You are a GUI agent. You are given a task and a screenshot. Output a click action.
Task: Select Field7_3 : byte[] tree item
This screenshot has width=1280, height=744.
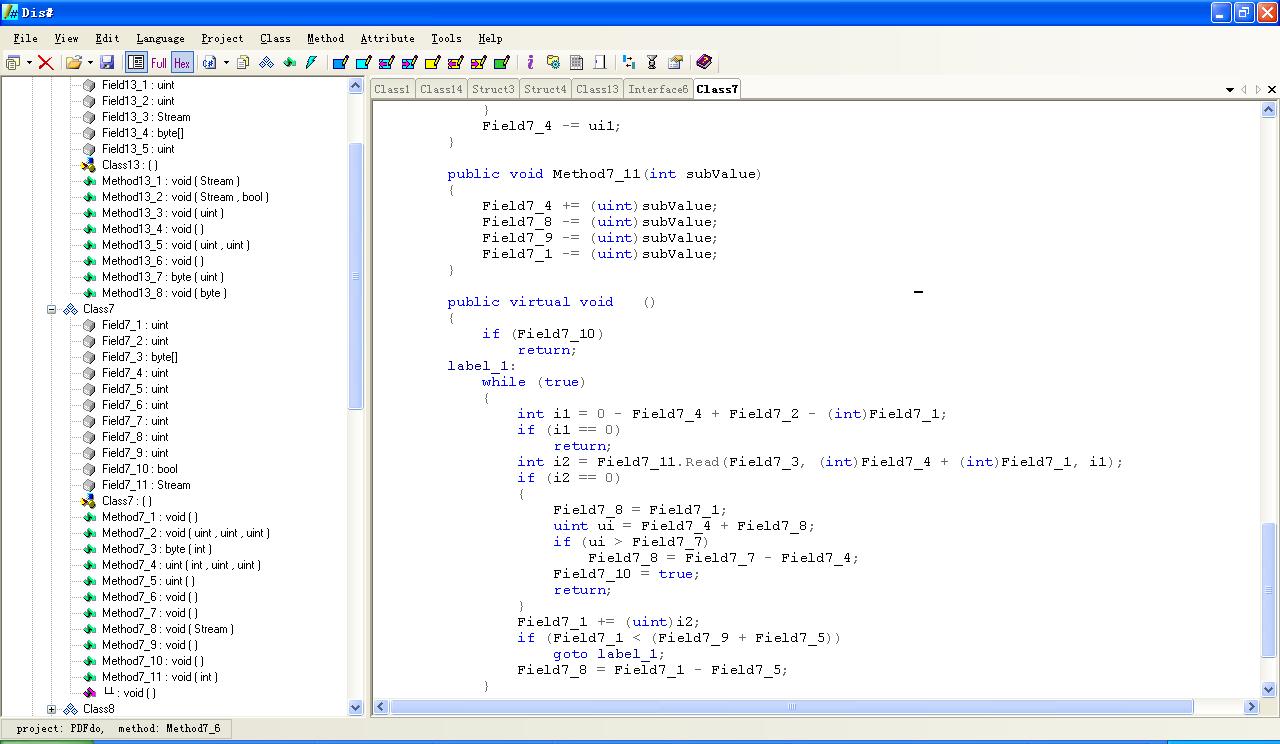140,357
